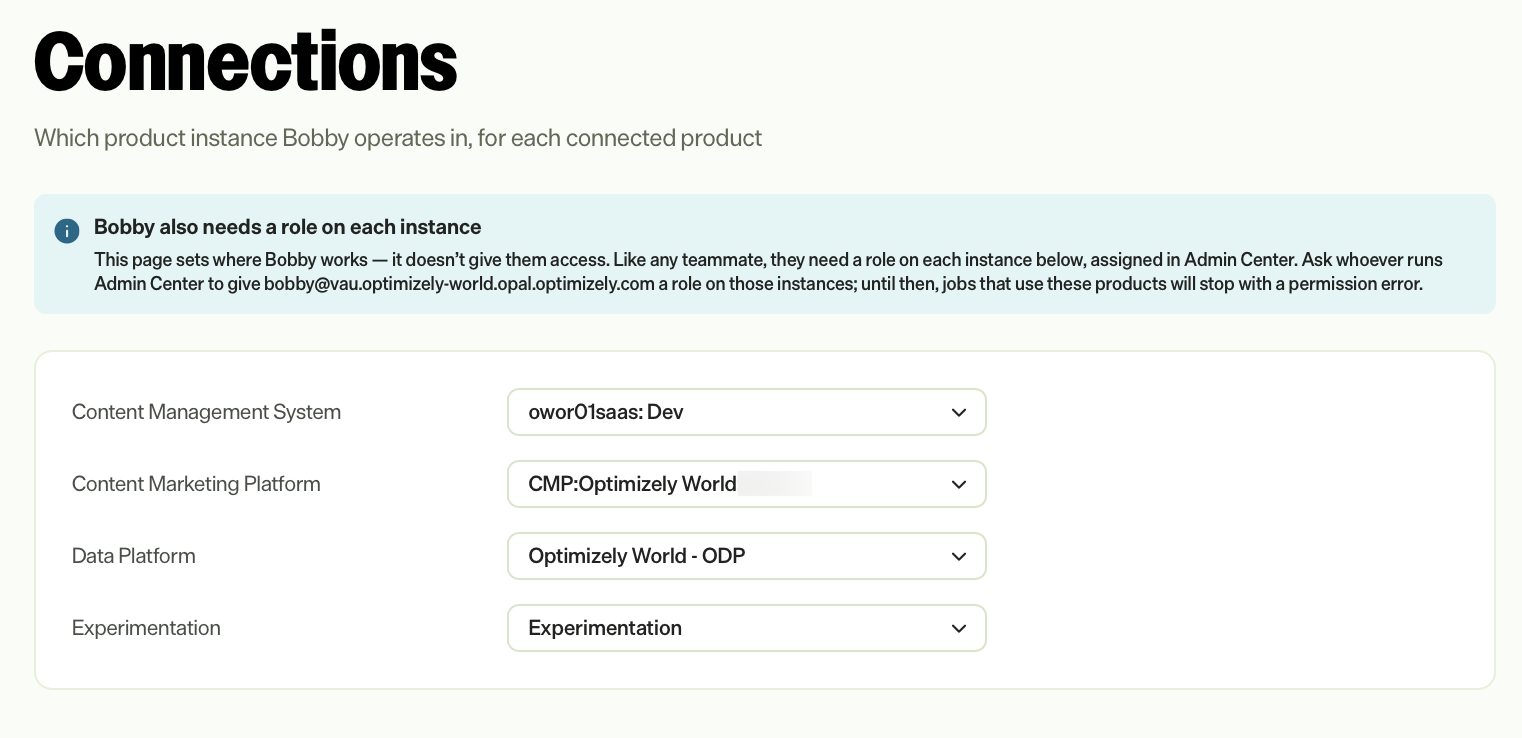Open the Data Platform instance dropdown

coord(747,556)
